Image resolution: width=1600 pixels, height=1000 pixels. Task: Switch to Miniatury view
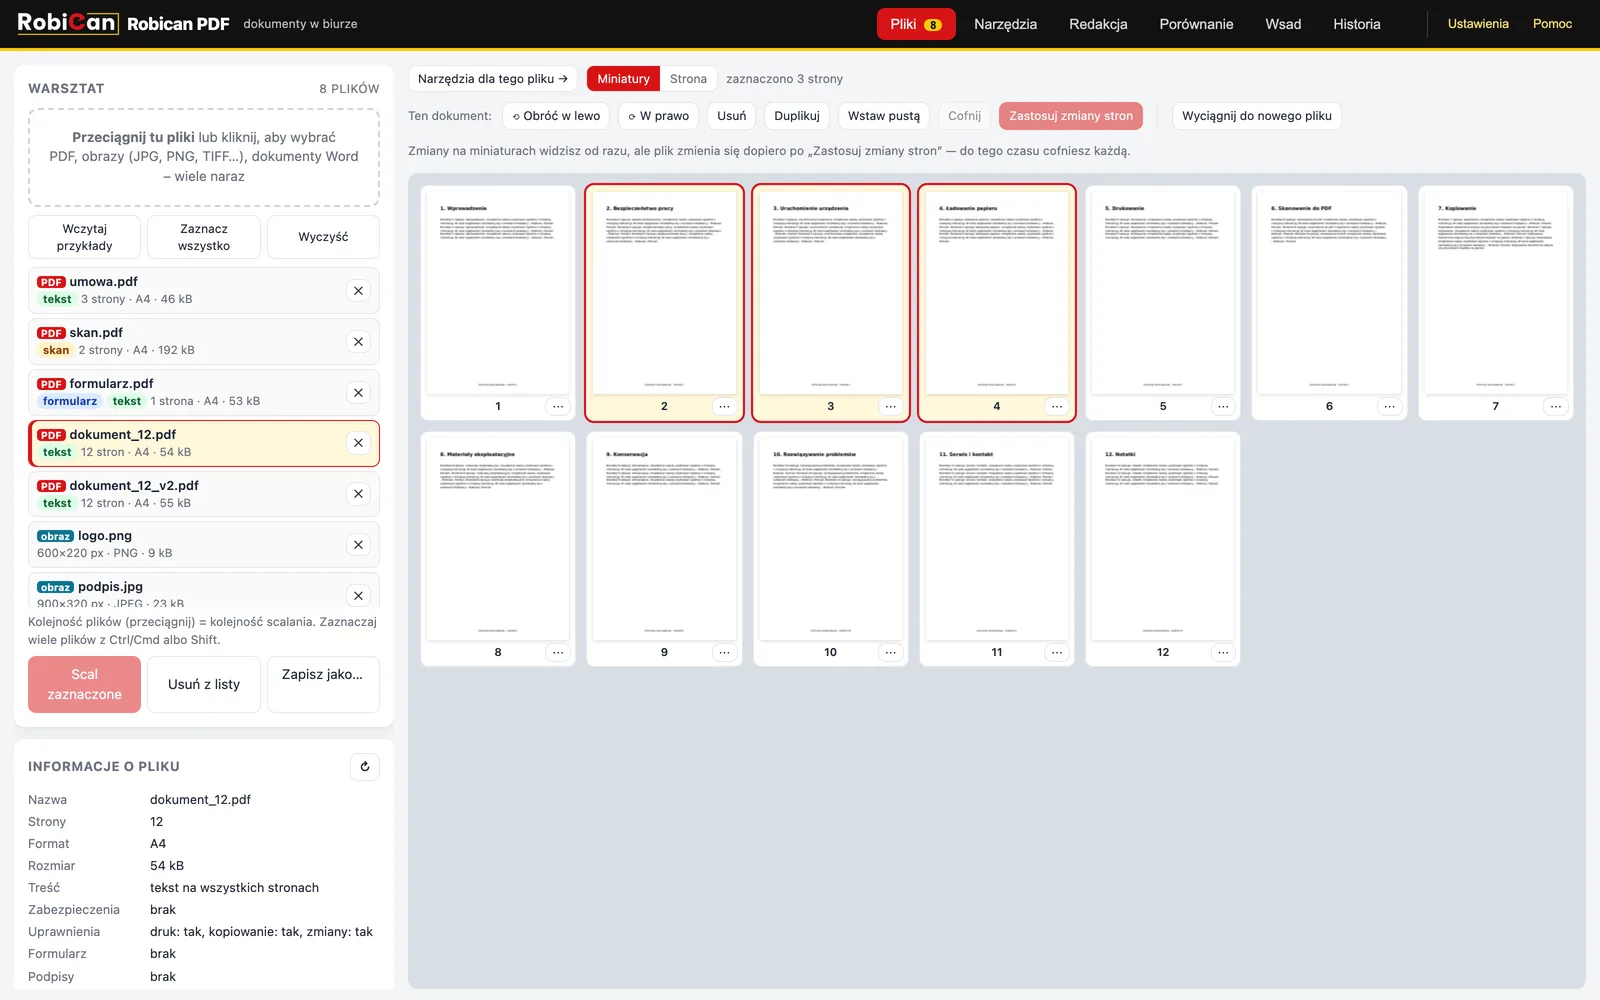click(x=623, y=79)
